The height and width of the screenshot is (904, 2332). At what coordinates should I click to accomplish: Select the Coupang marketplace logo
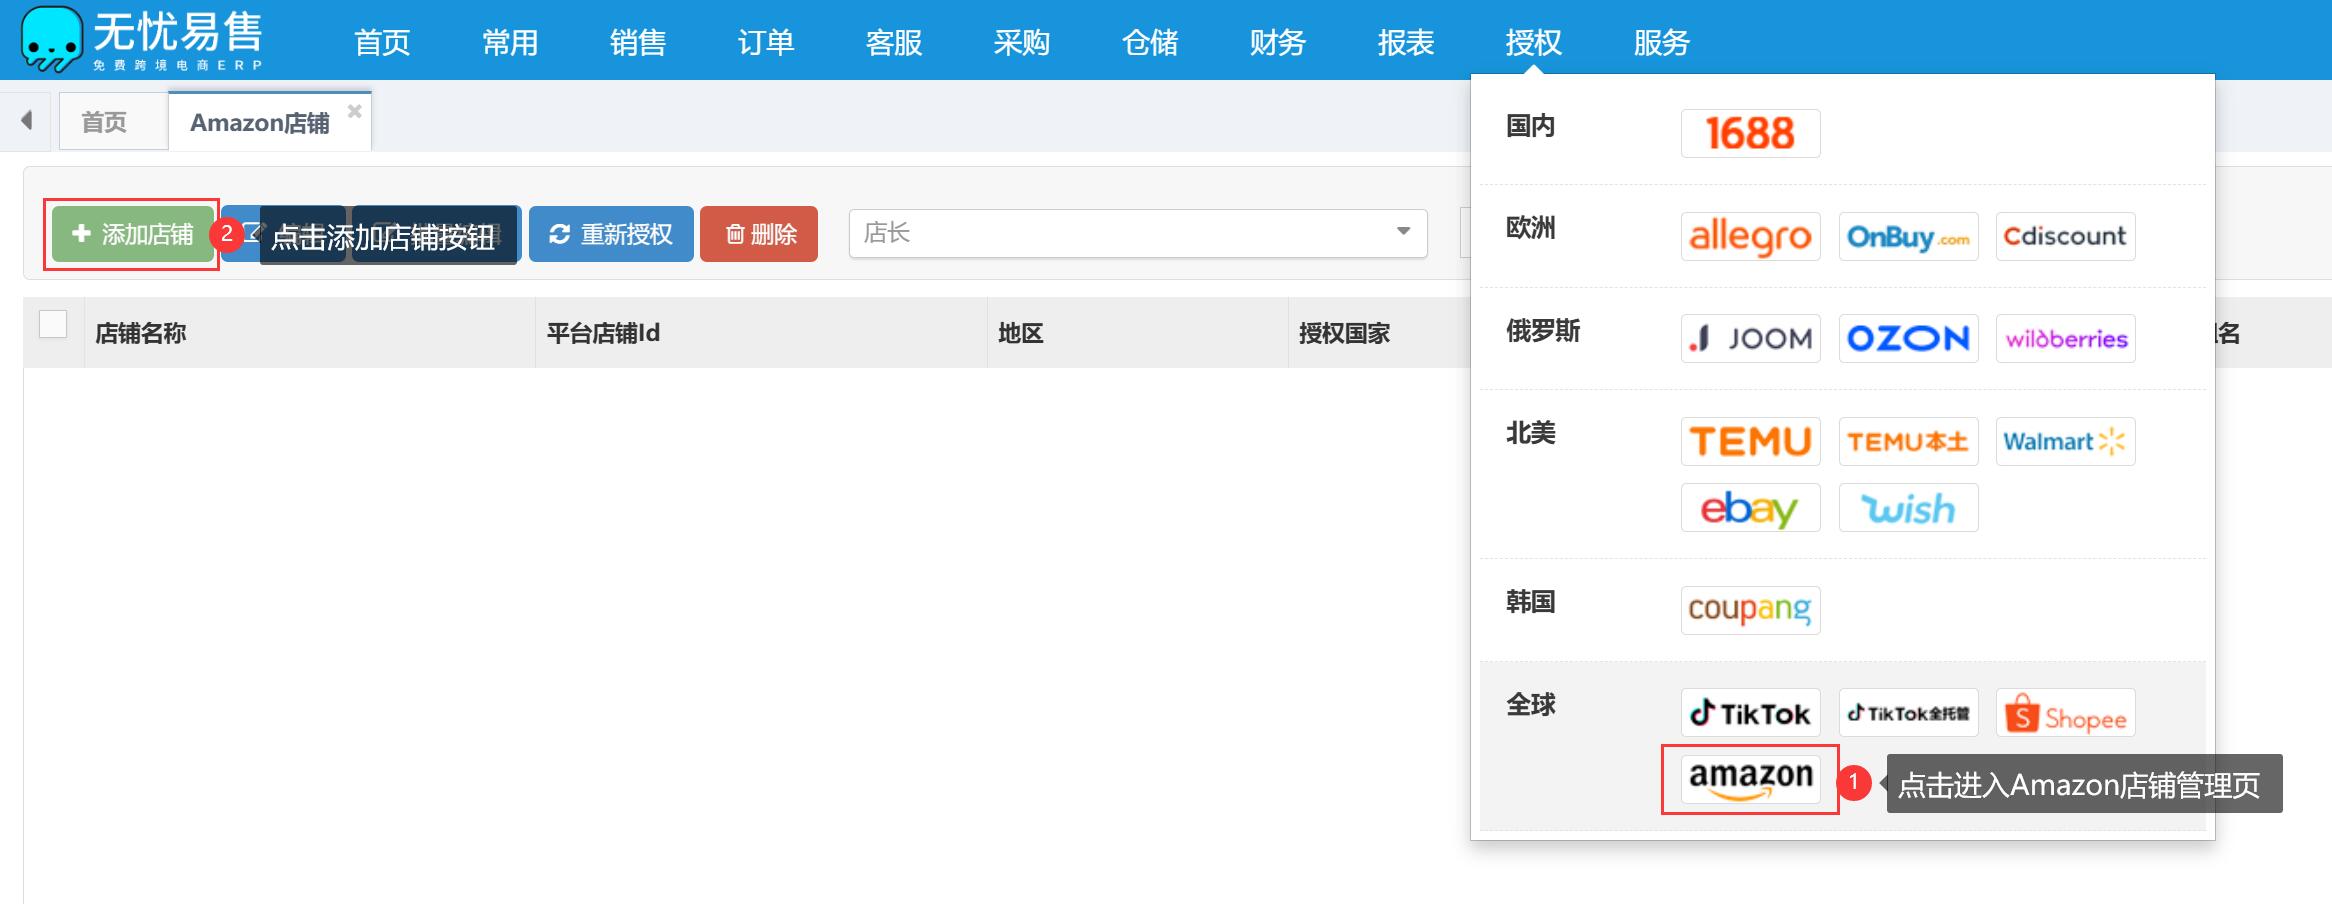click(x=1750, y=610)
